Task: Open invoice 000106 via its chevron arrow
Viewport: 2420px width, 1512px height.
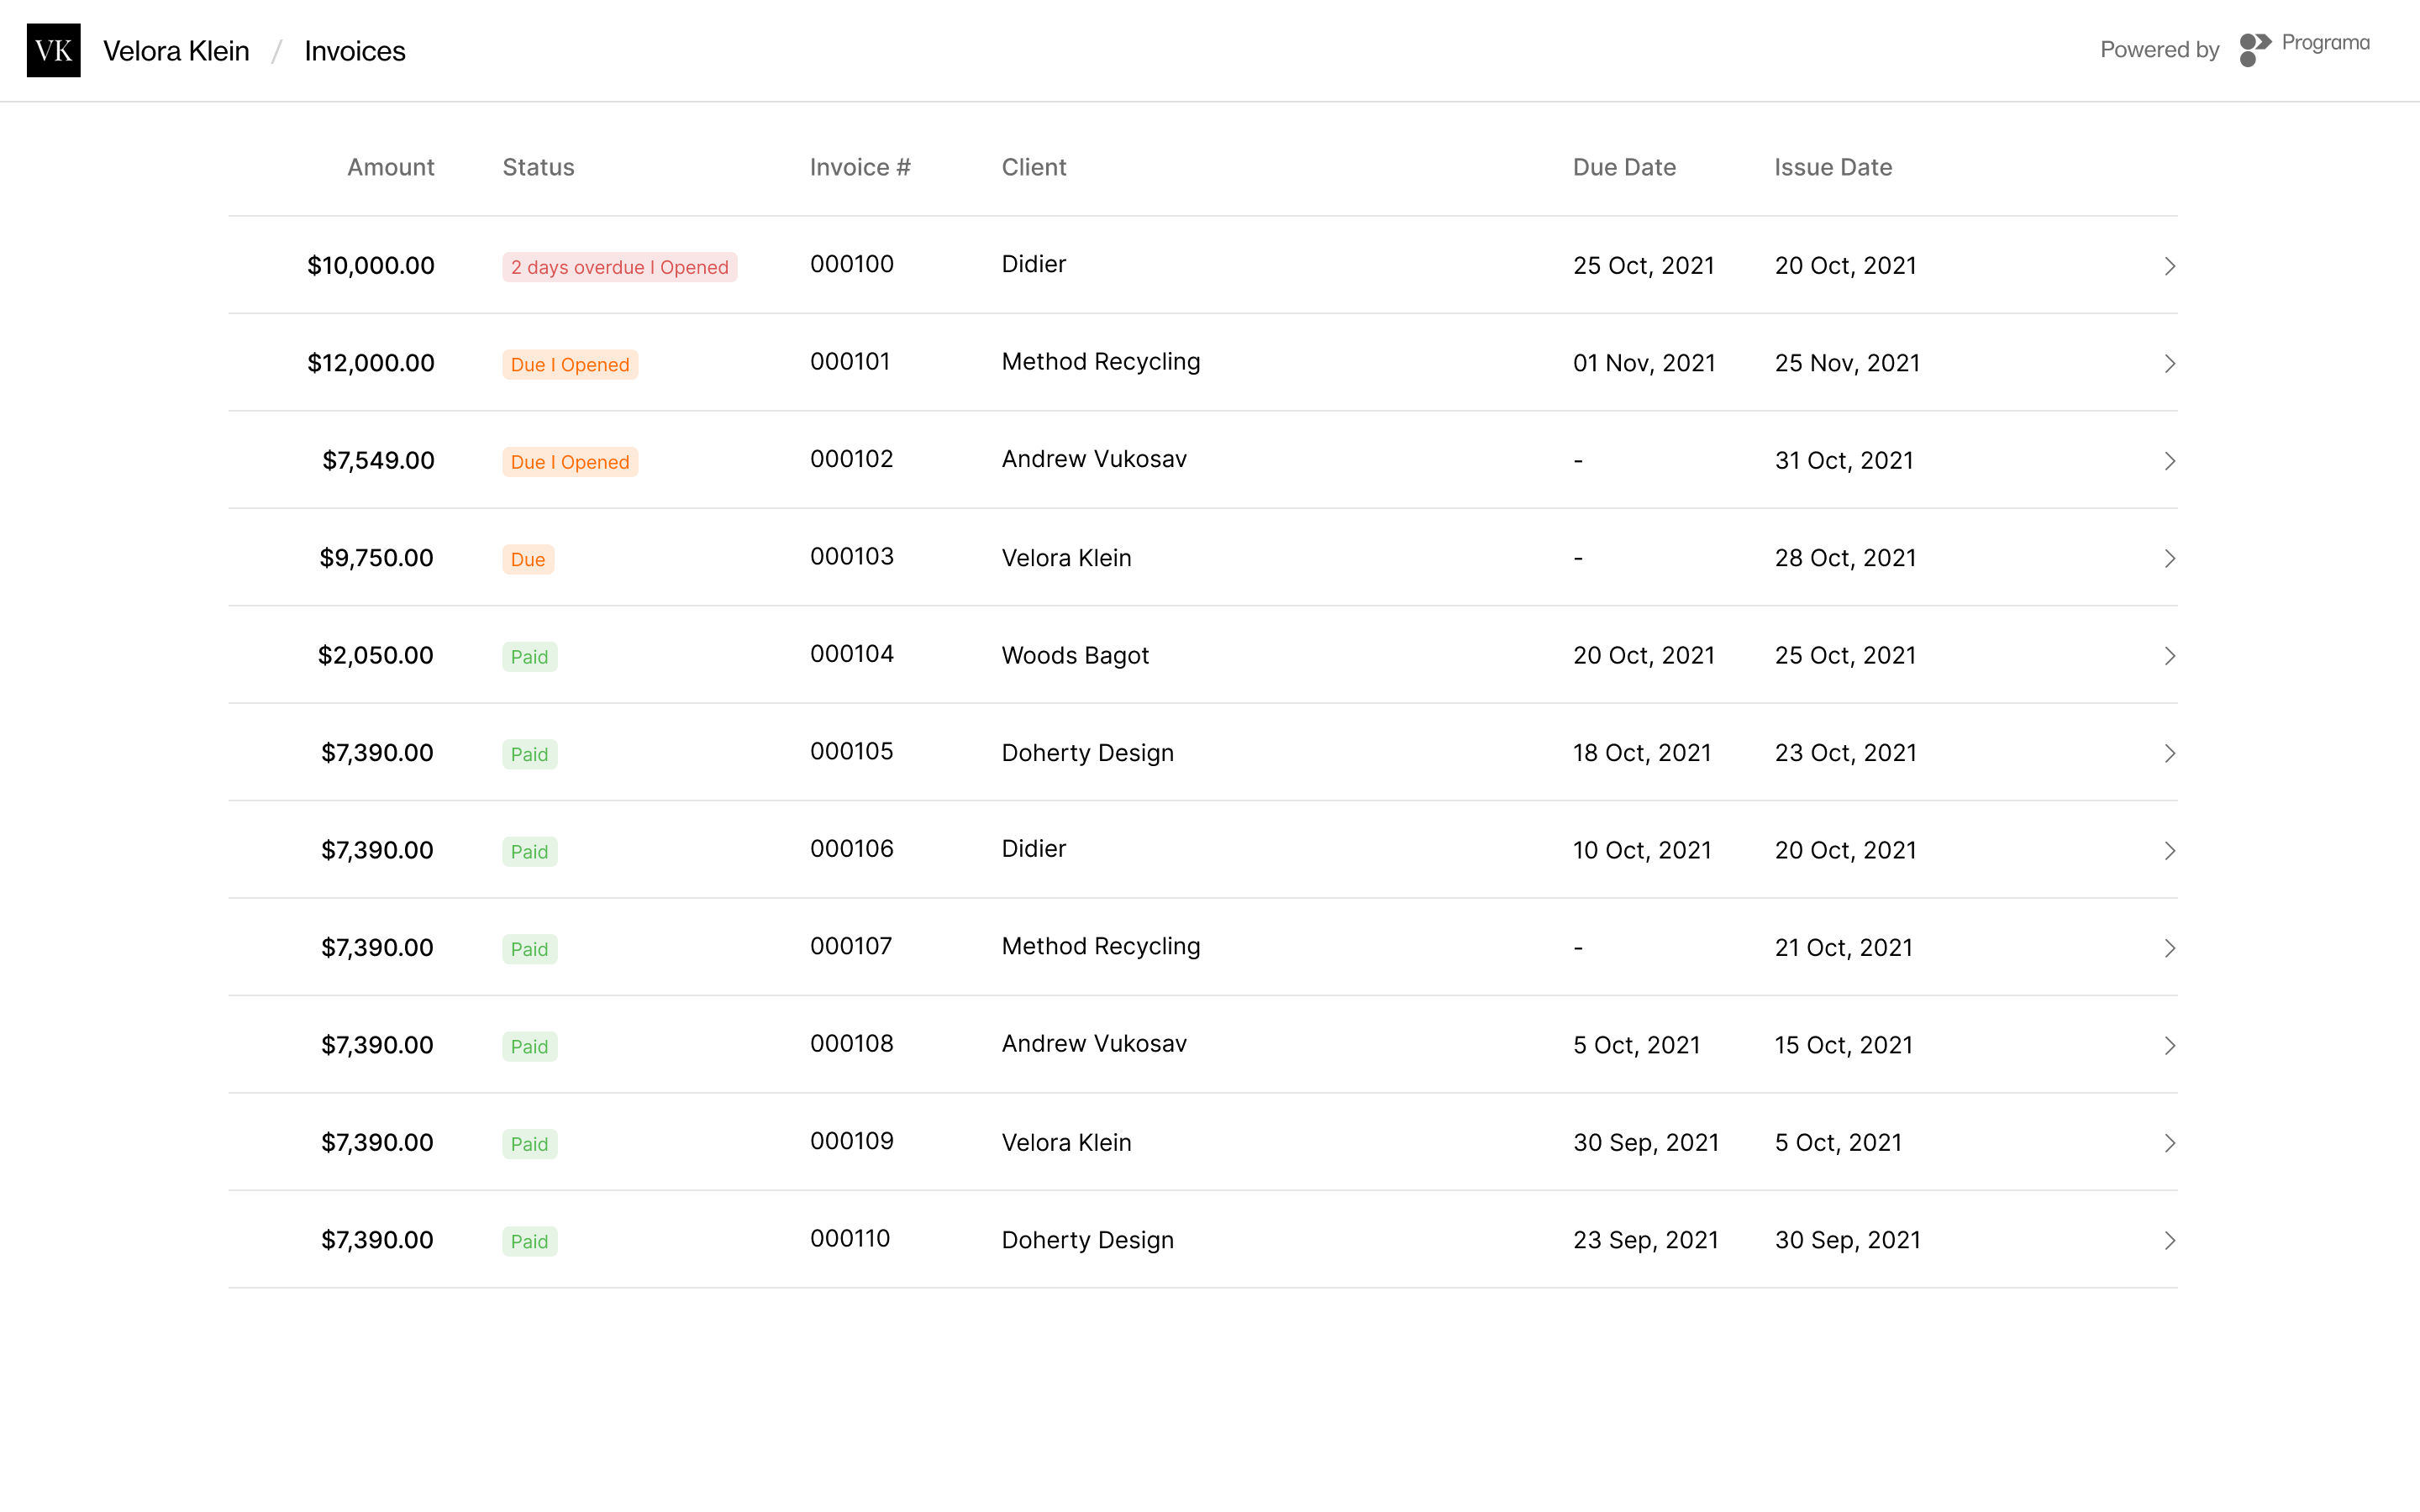Action: click(x=2169, y=851)
